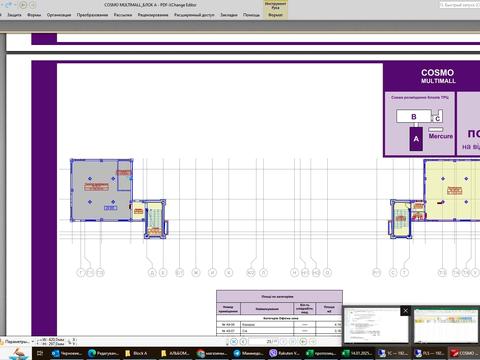480x360 pixels.
Task: Click block A in the TRC layout scheme
Action: 416,139
